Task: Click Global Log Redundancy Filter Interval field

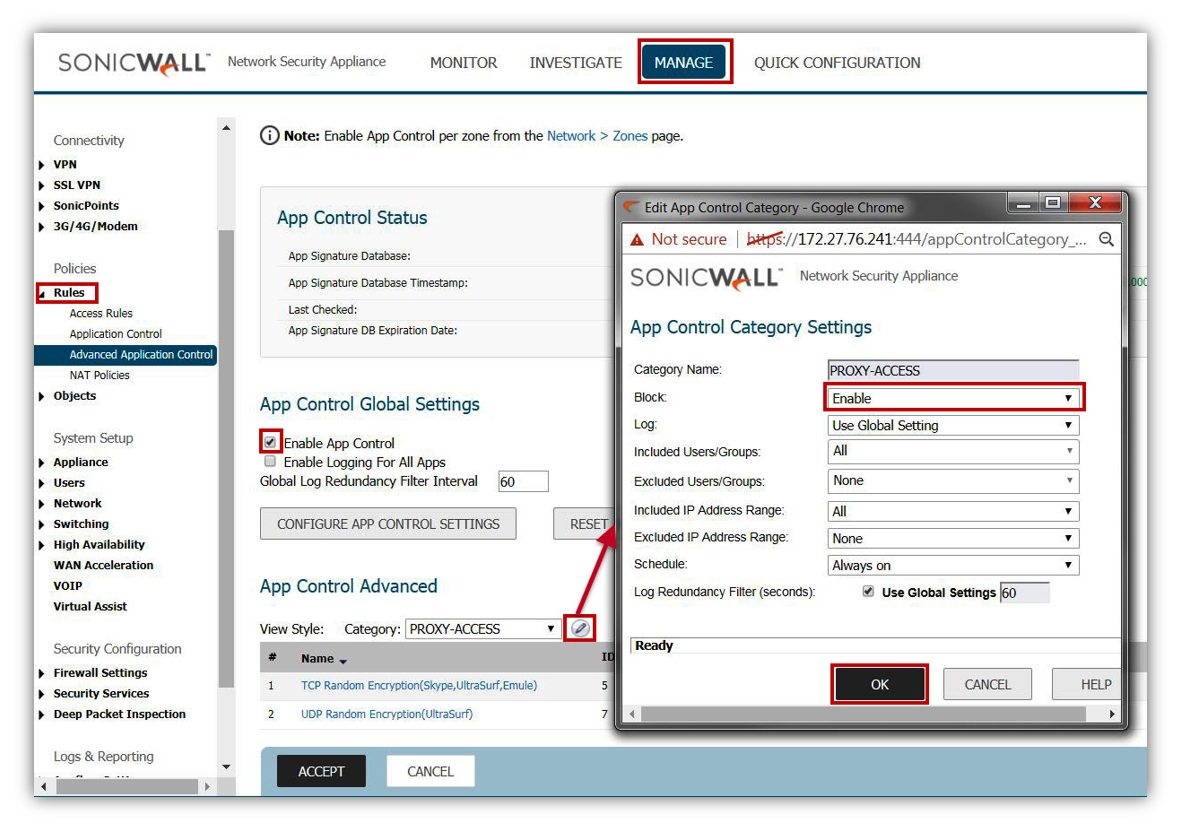Action: (x=523, y=482)
